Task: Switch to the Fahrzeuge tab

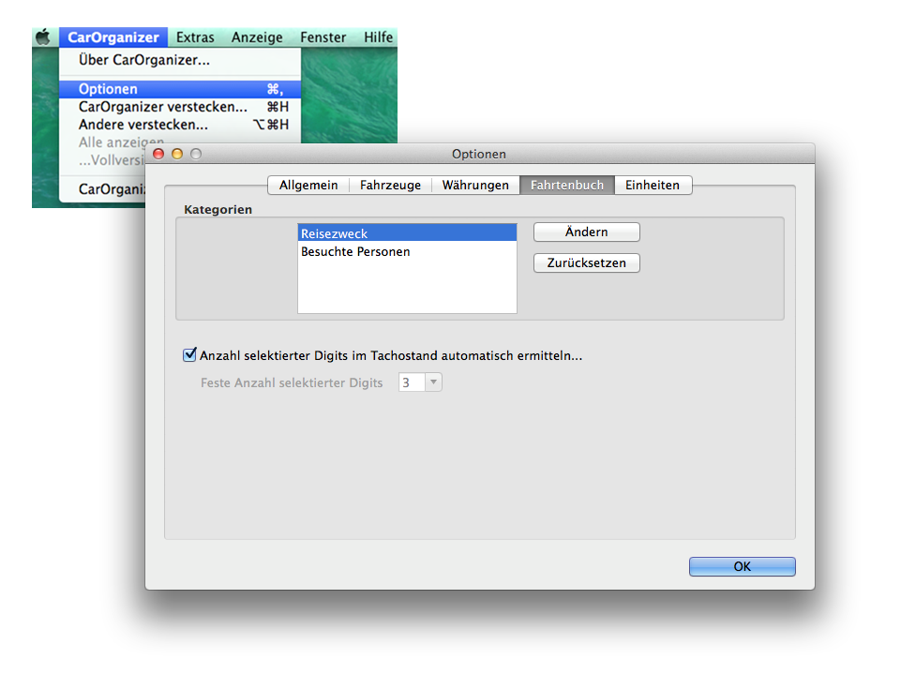Action: pyautogui.click(x=390, y=185)
